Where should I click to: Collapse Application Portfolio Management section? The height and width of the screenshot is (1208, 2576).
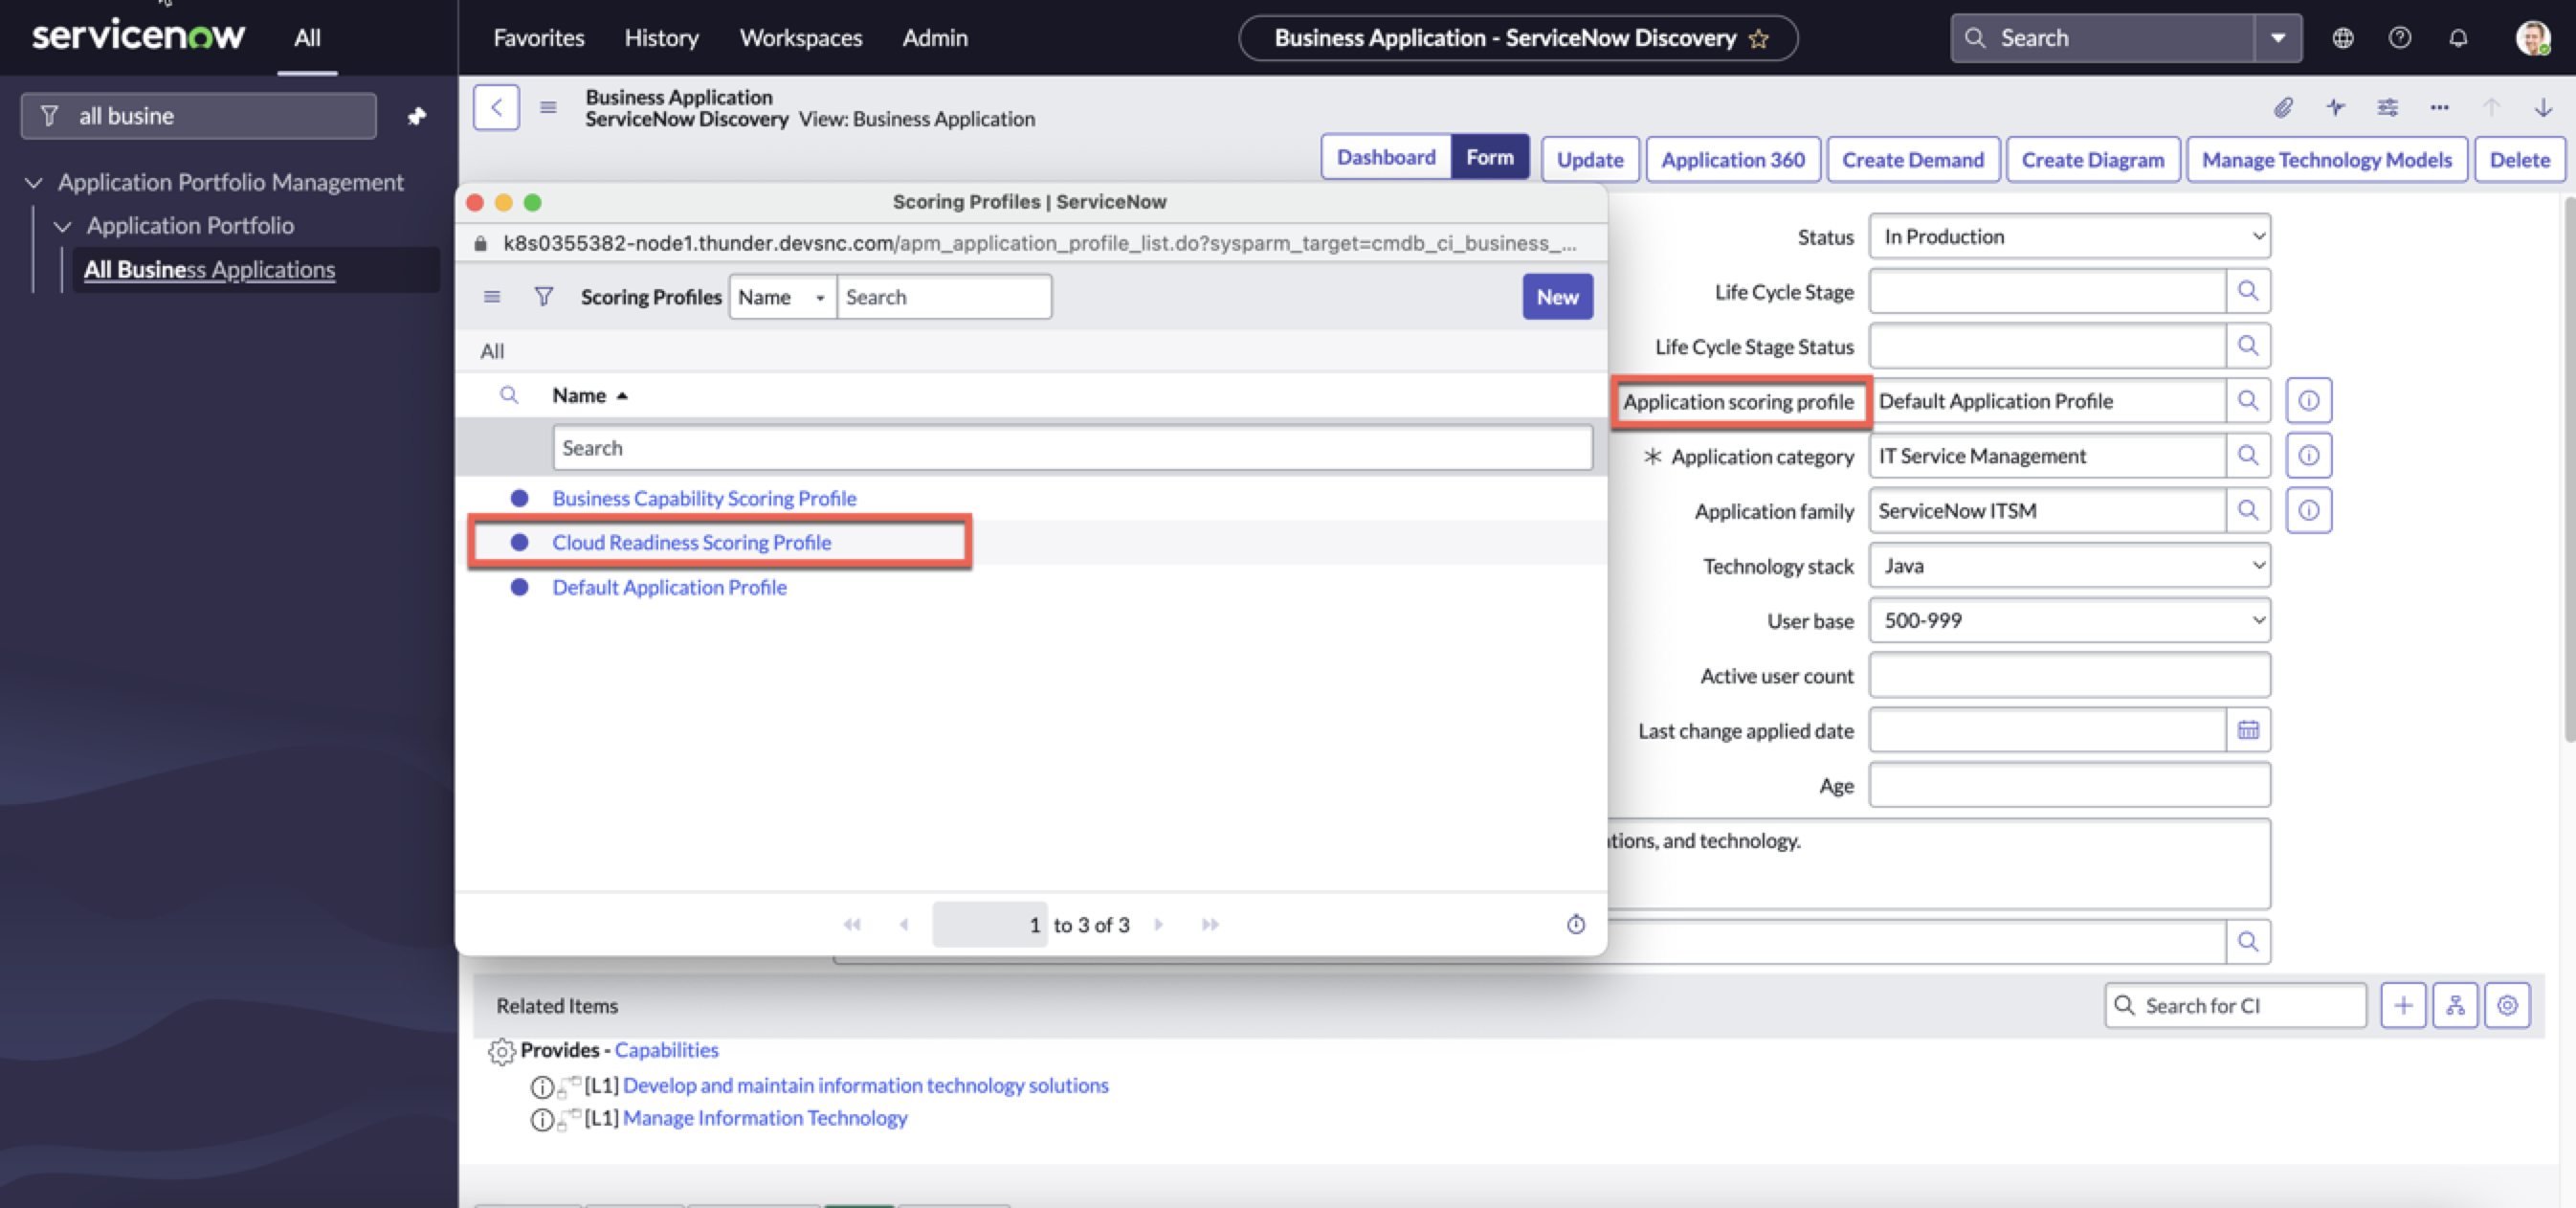34,183
